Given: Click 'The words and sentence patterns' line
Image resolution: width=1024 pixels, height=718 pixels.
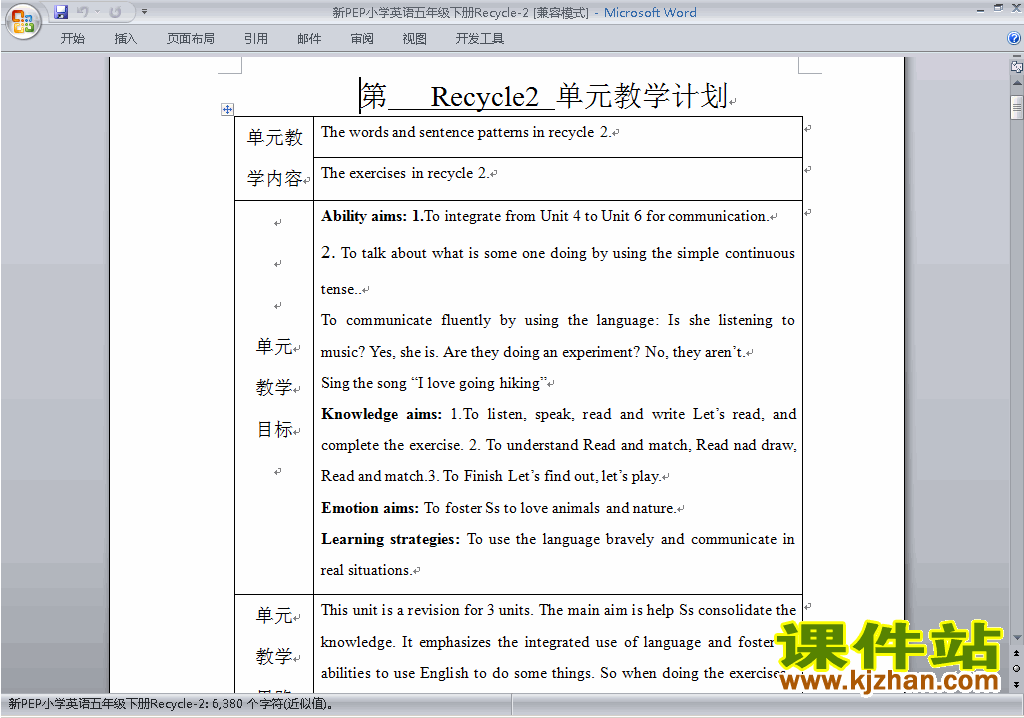Looking at the screenshot, I should (466, 132).
